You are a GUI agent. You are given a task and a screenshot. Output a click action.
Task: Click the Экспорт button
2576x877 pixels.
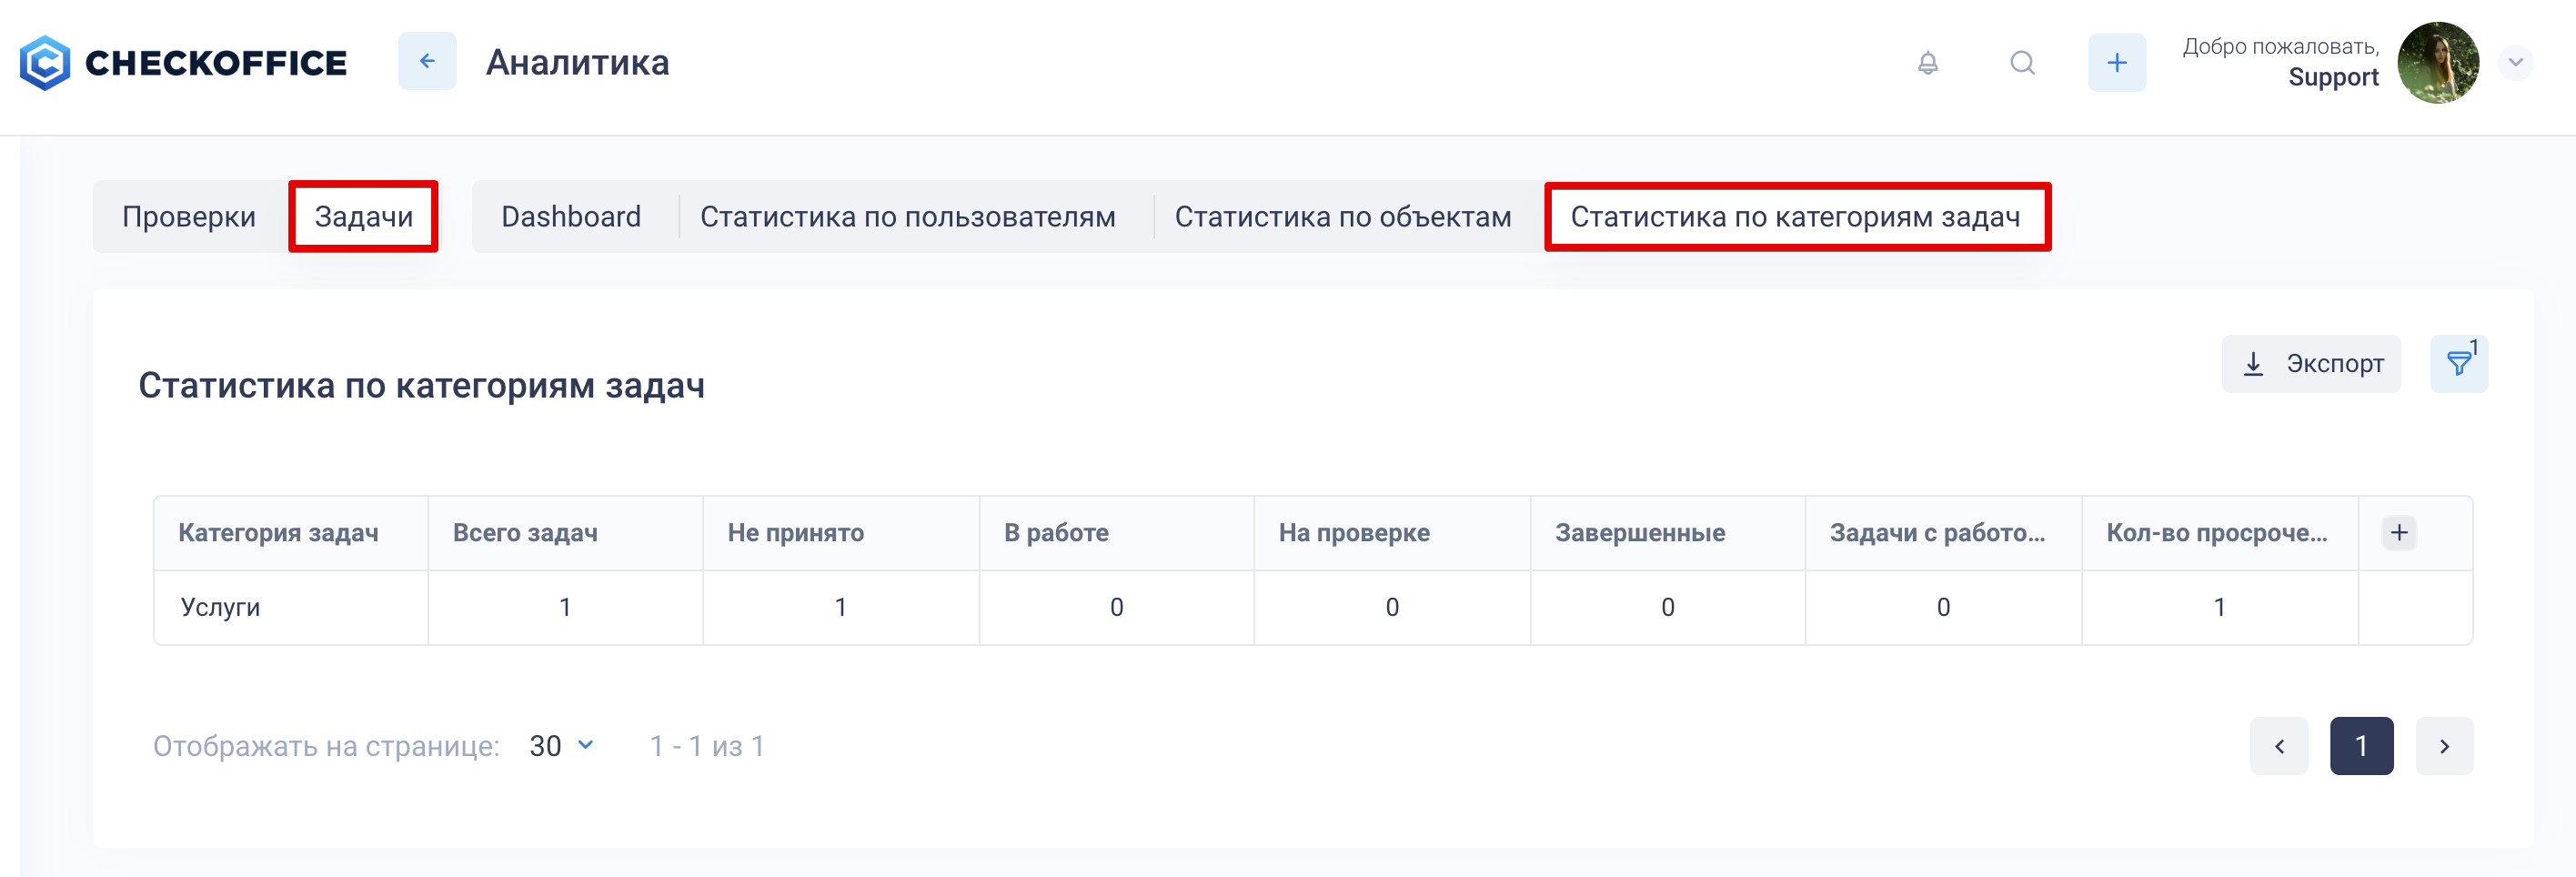(2310, 364)
